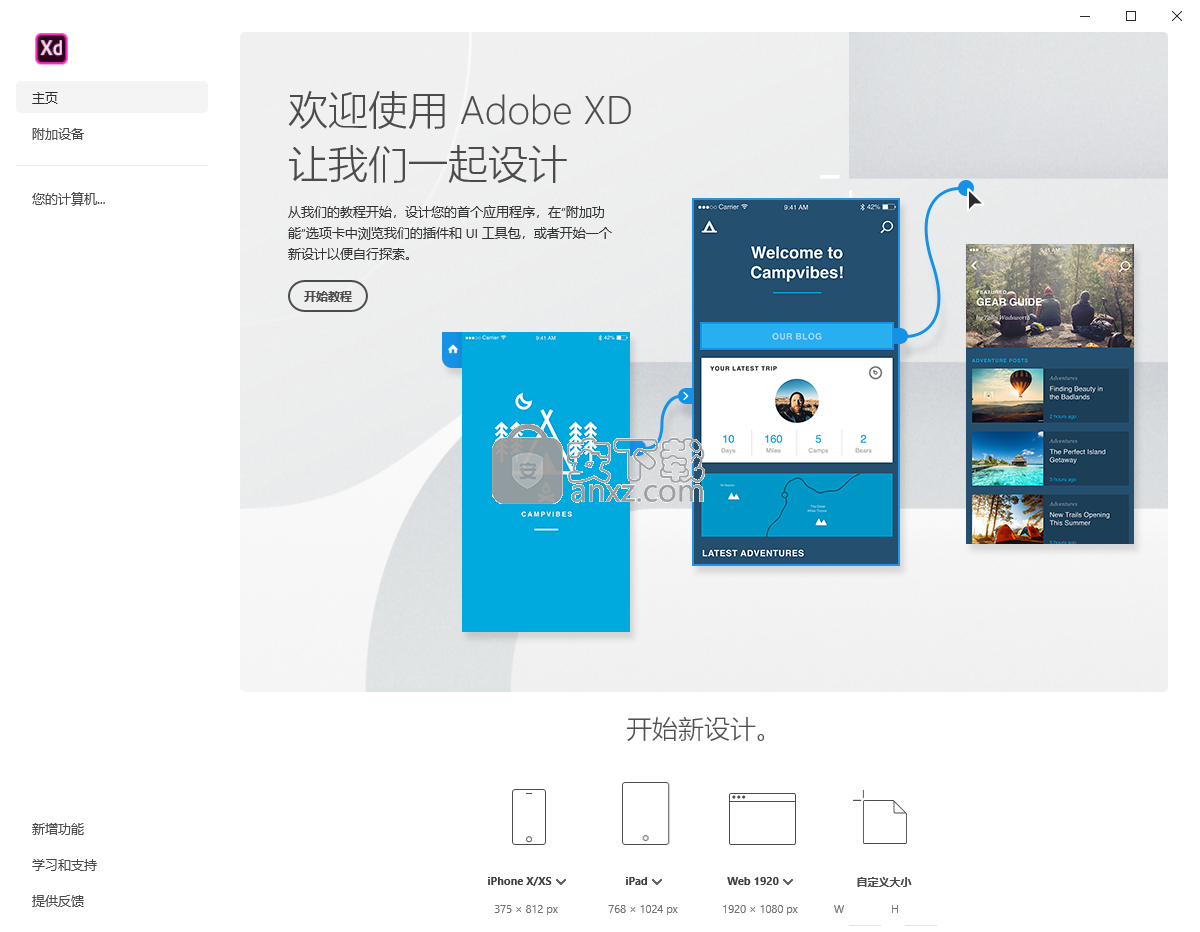The height and width of the screenshot is (932, 1200).
Task: Expand the Web 1920 size dropdown
Action: tap(788, 882)
